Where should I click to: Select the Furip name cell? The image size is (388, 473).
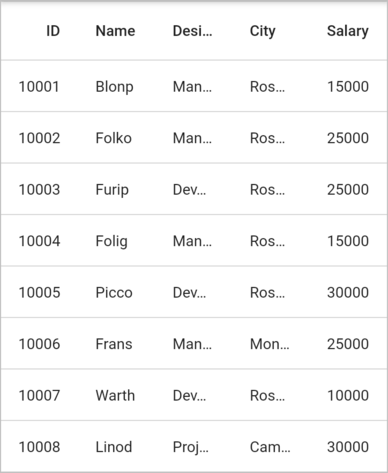pos(112,189)
